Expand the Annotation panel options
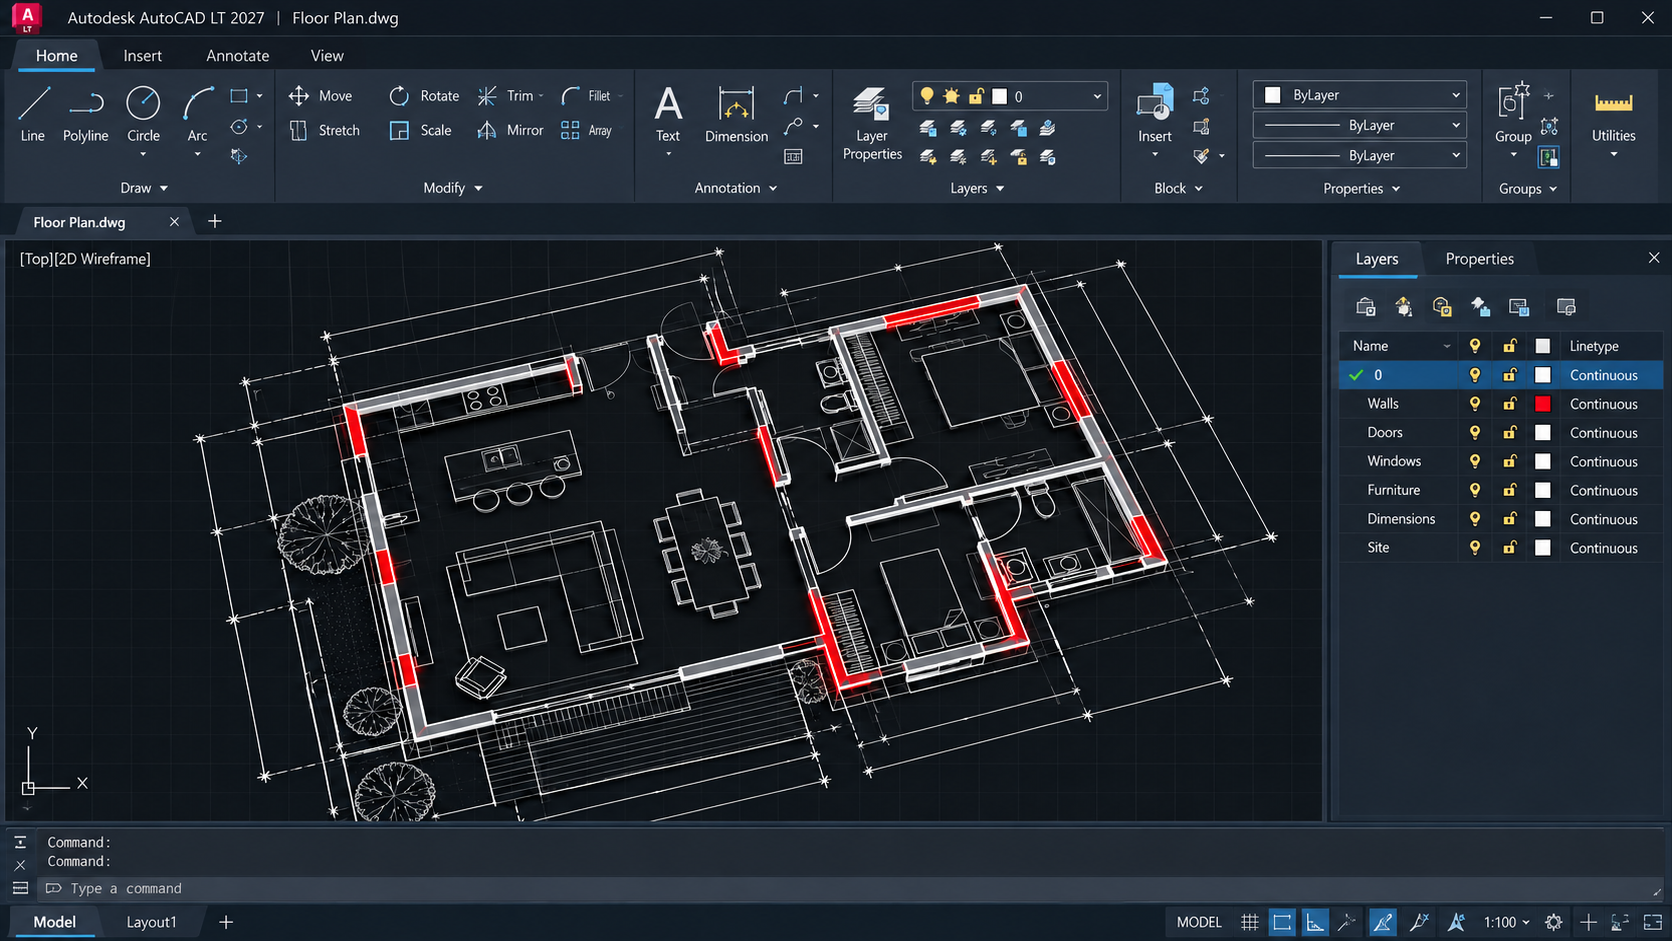Viewport: 1672px width, 941px height. [x=736, y=188]
